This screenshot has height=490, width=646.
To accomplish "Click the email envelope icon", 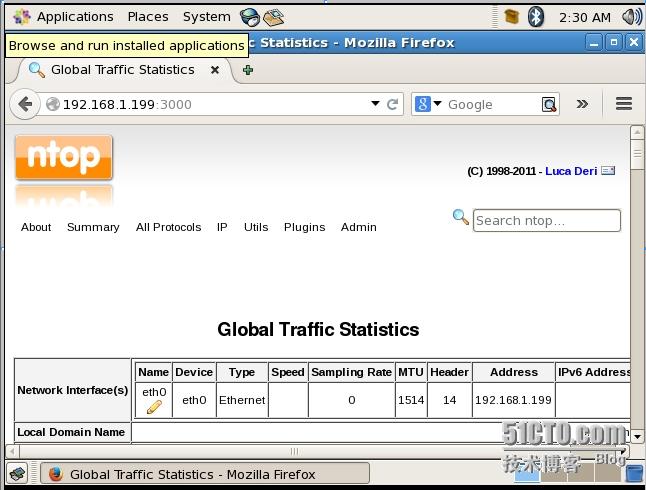I will click(x=608, y=170).
